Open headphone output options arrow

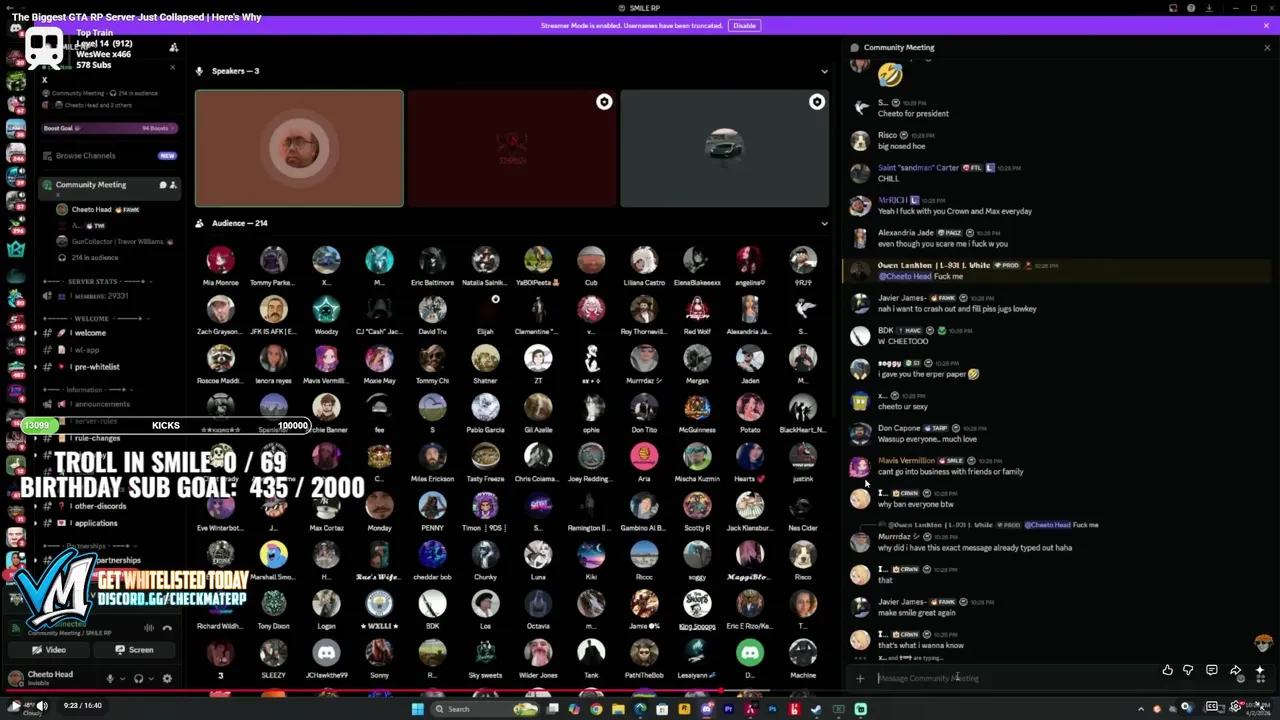click(x=151, y=678)
